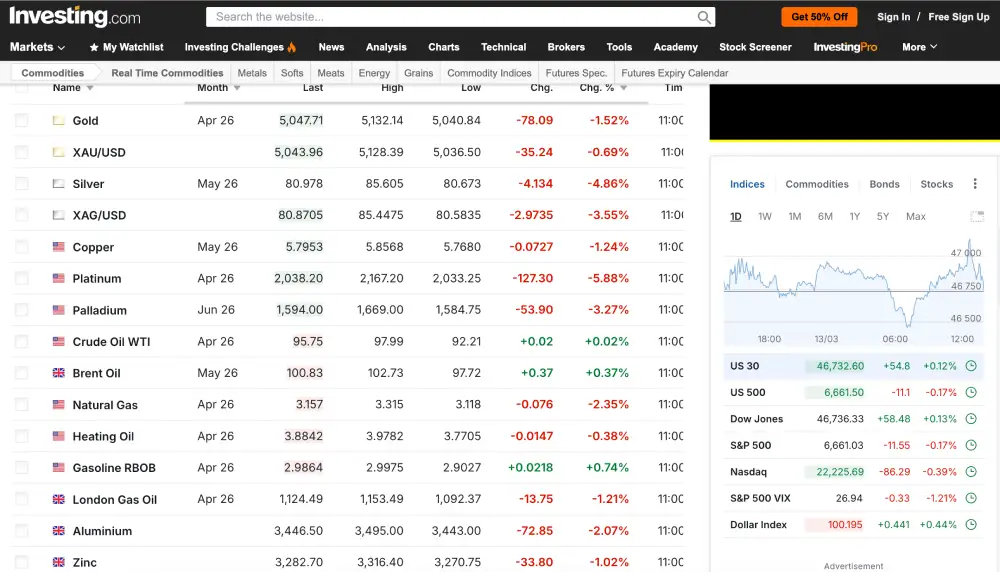Open three-dot options menu beside Stocks
The width and height of the screenshot is (1000, 572).
point(976,184)
